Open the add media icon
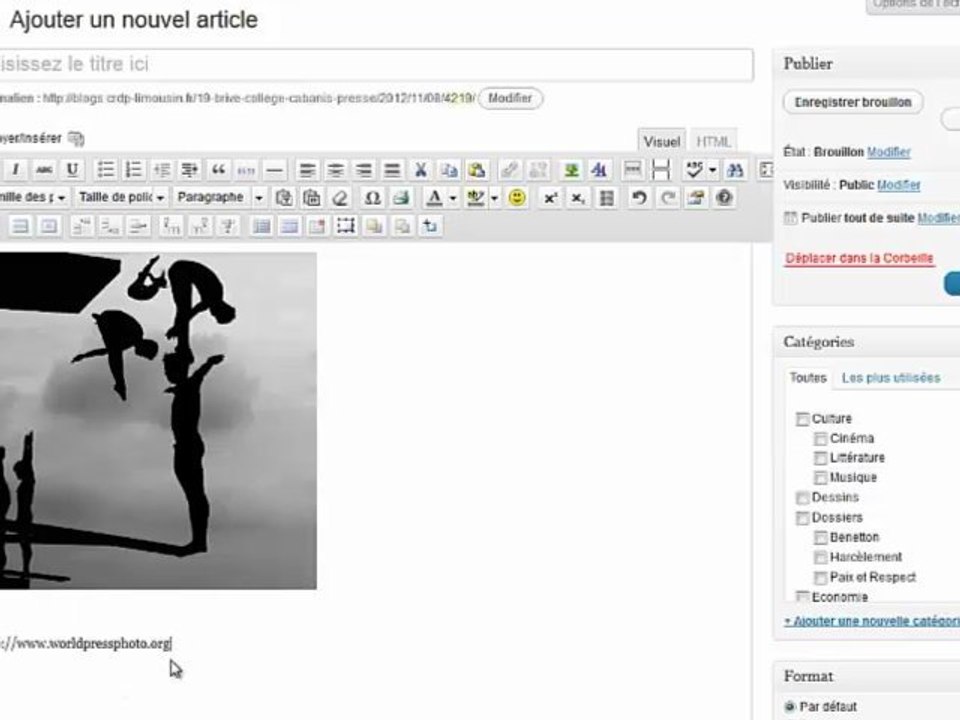This screenshot has height=720, width=960. point(76,139)
